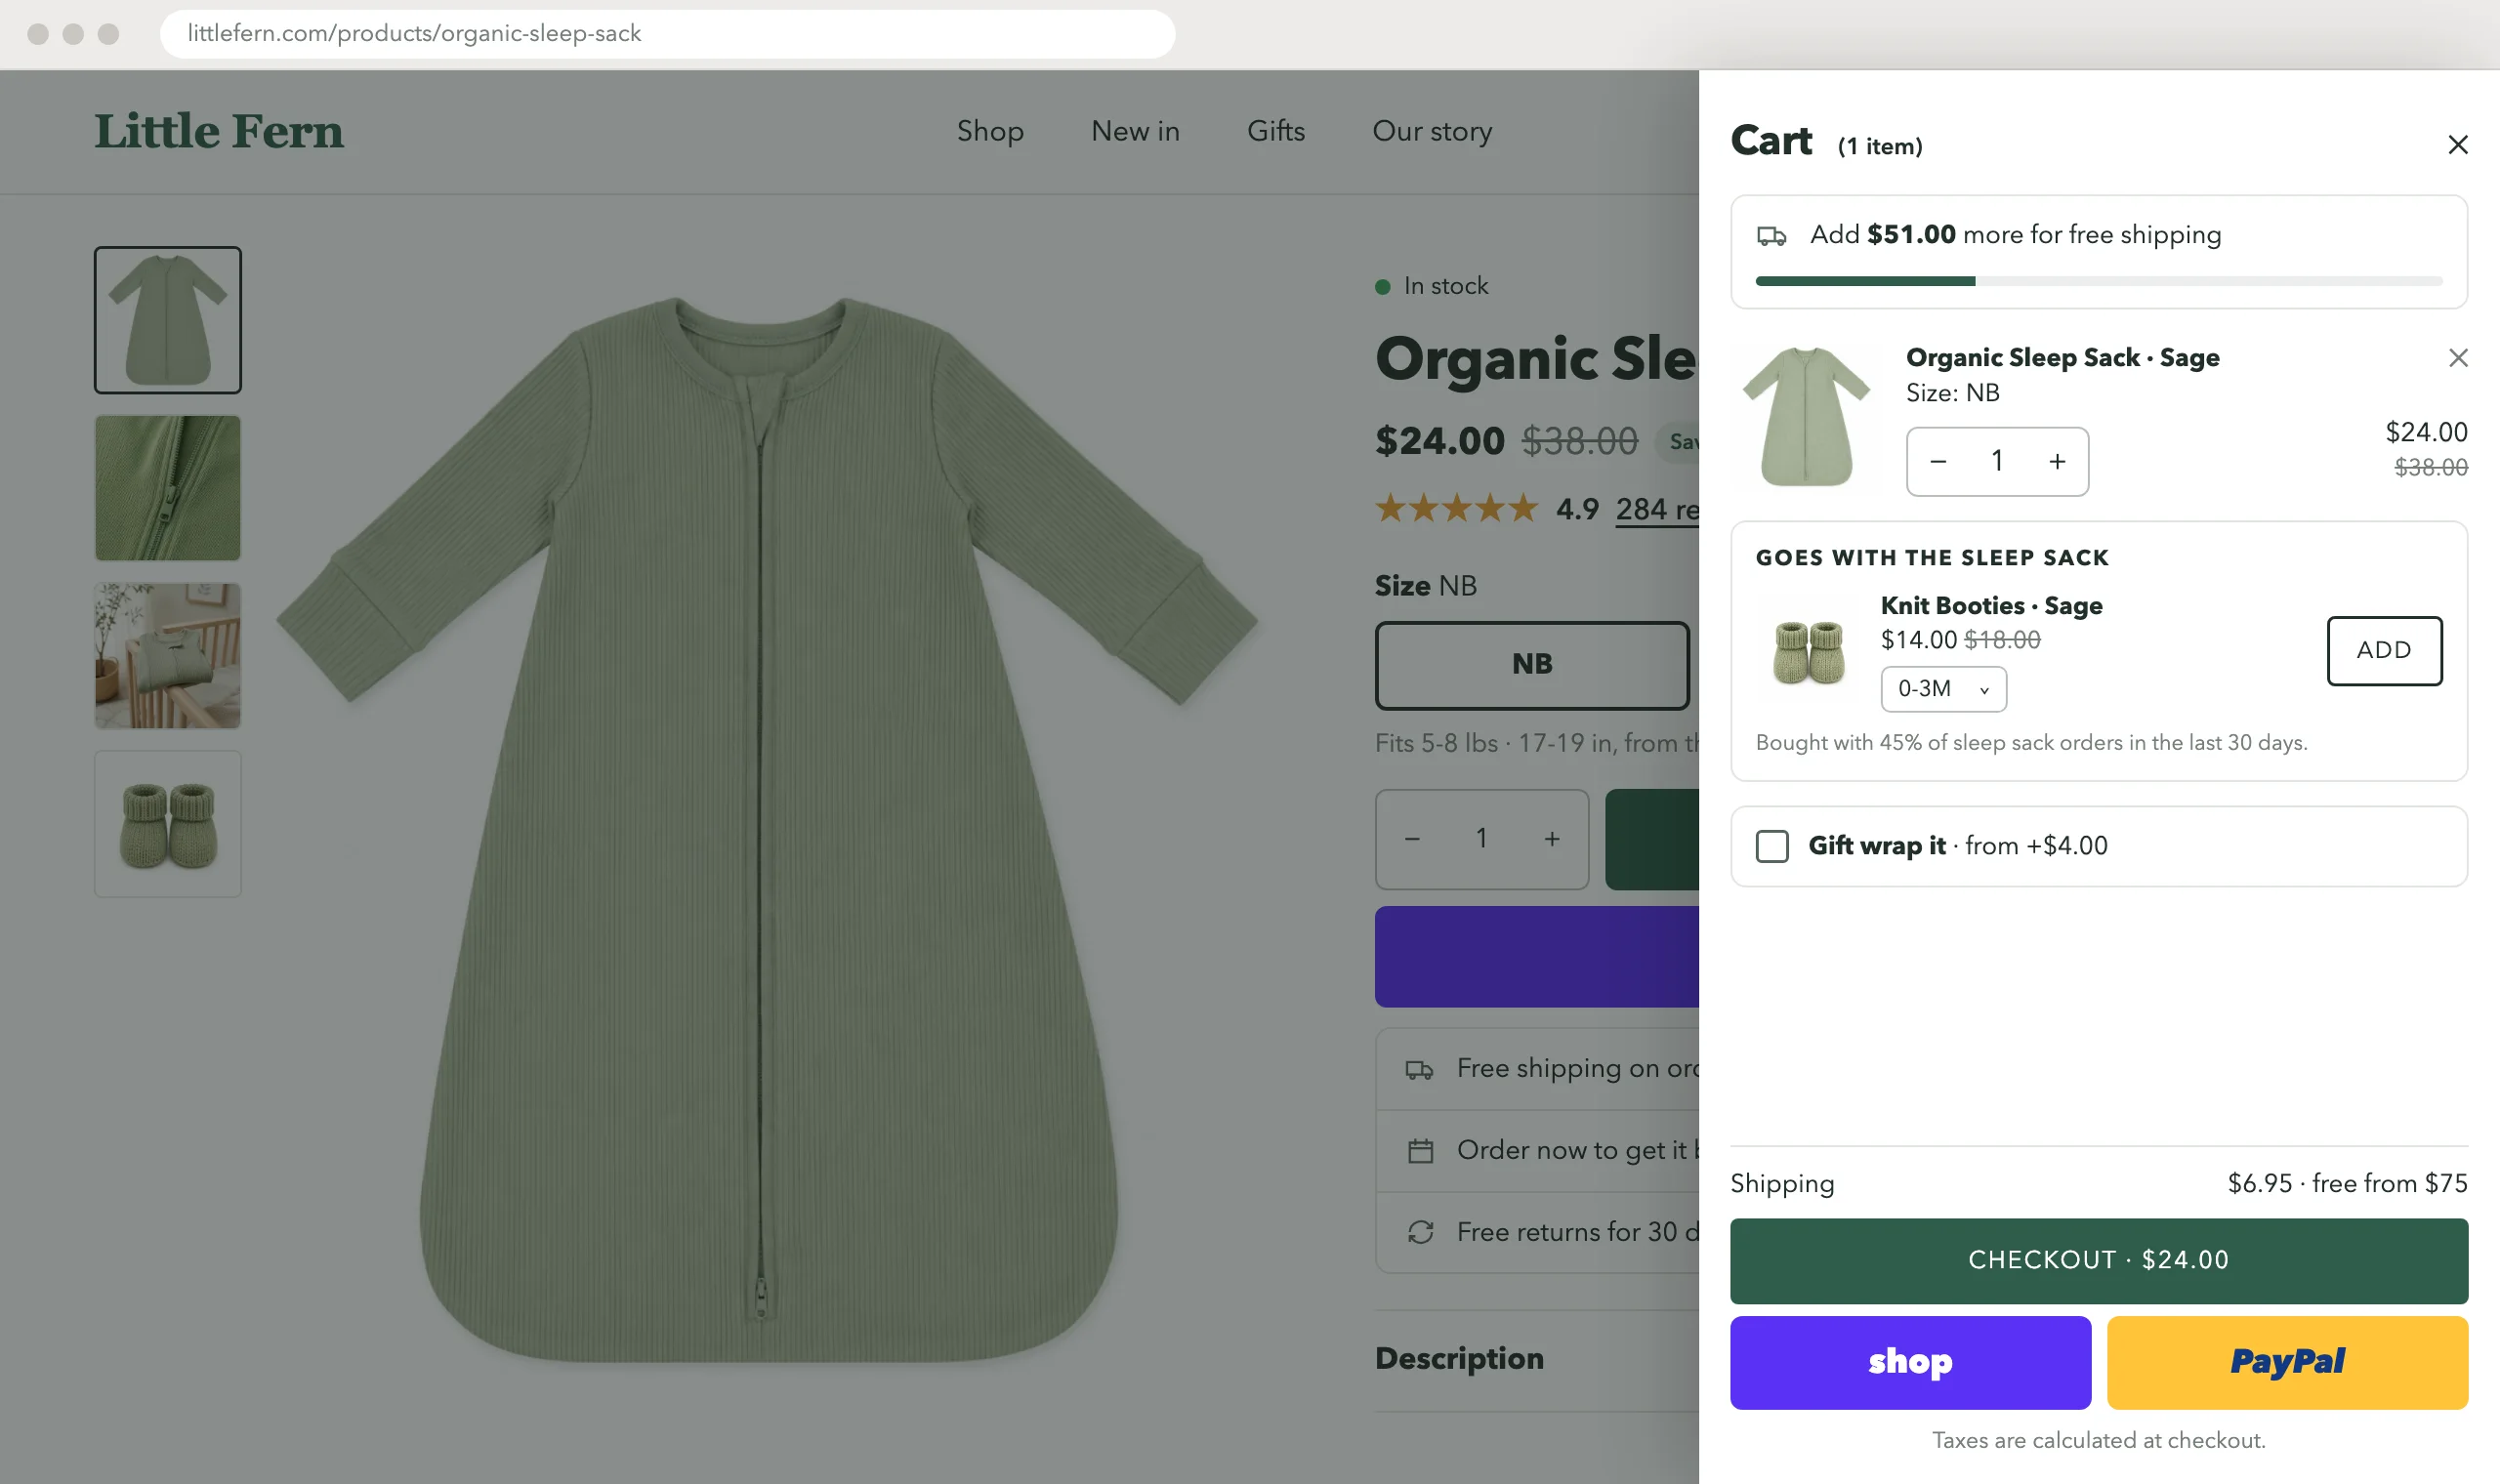The image size is (2500, 1484).
Task: Decrease sleep sack quantity in cart
Action: tap(1937, 461)
